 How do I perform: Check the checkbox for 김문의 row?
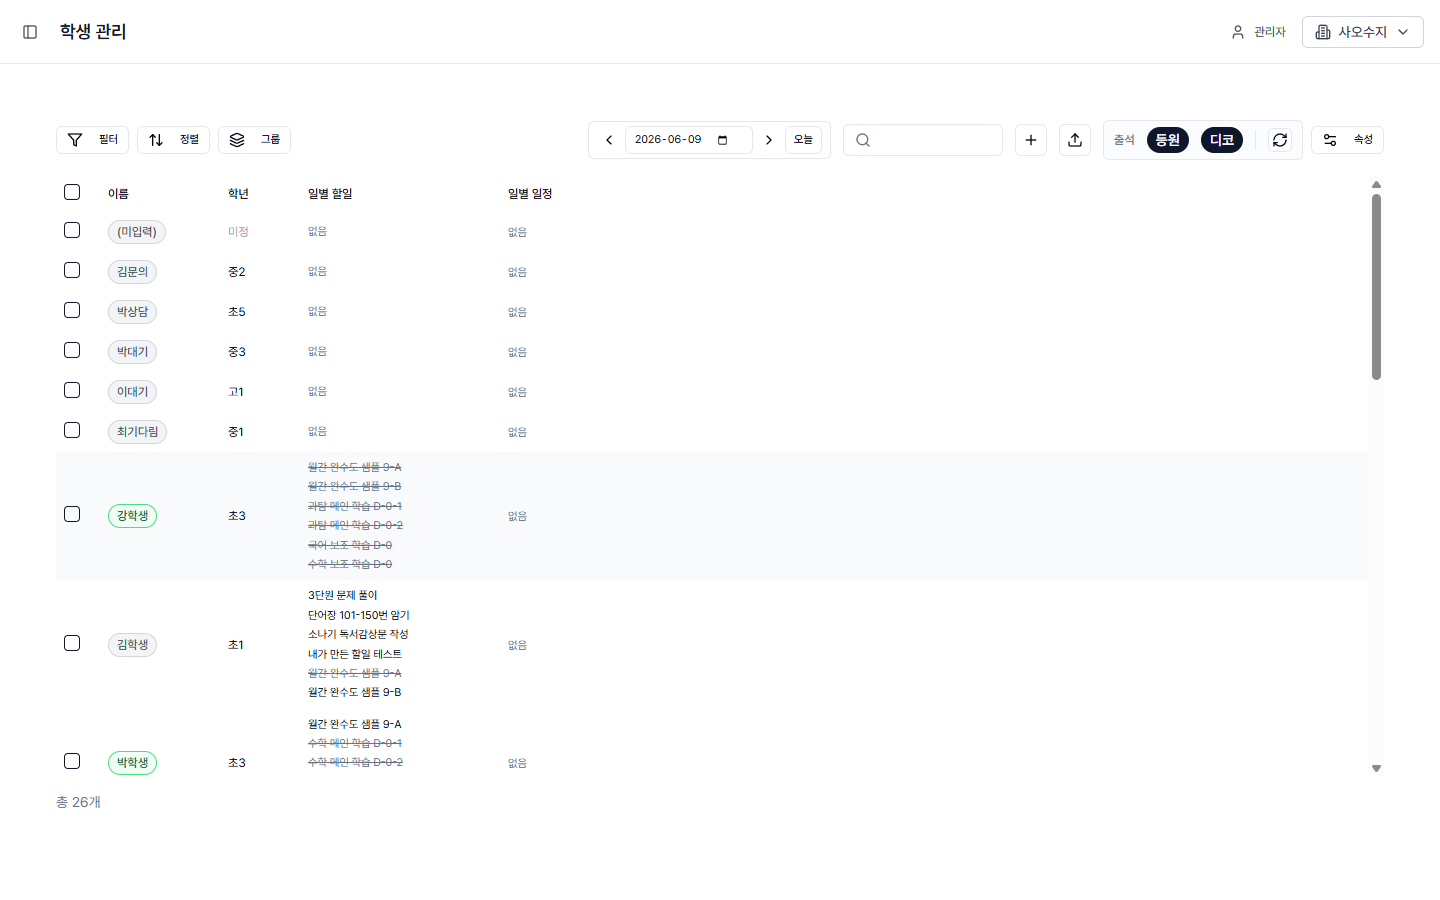(72, 270)
